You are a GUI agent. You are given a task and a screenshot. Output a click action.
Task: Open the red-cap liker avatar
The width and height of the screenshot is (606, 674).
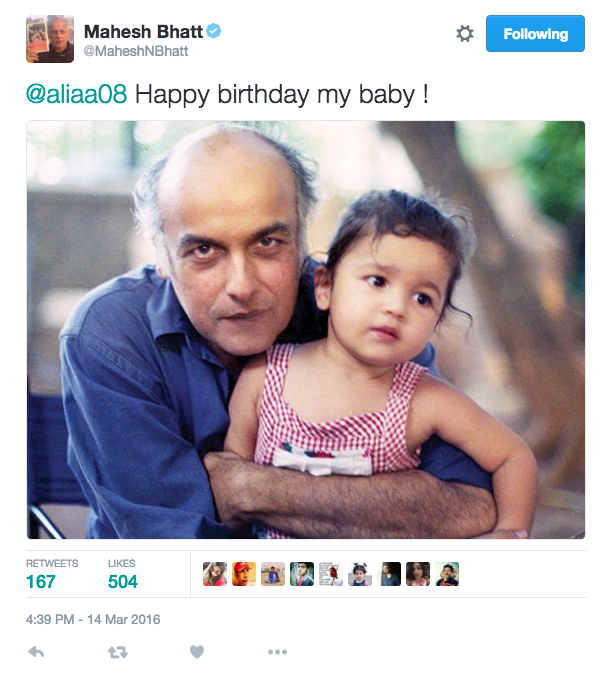[x=244, y=574]
